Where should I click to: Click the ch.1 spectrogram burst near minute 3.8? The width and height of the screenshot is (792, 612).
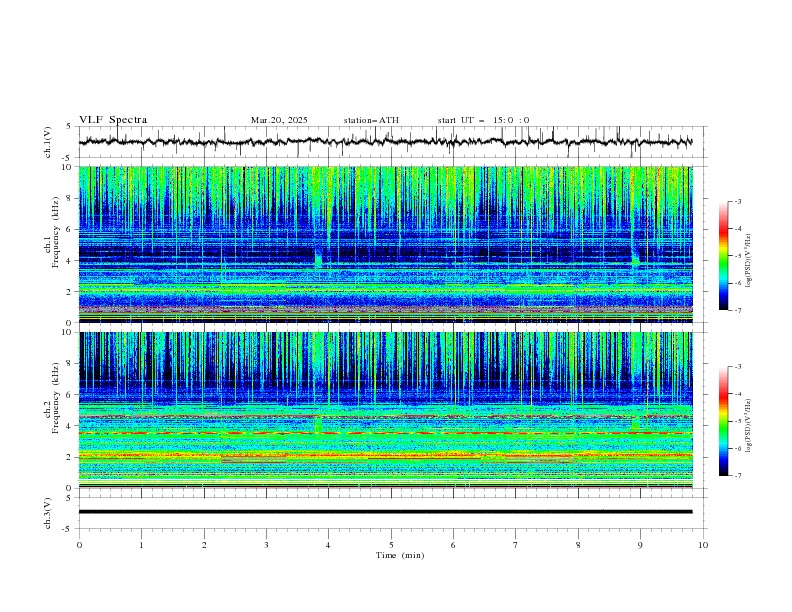(318, 259)
